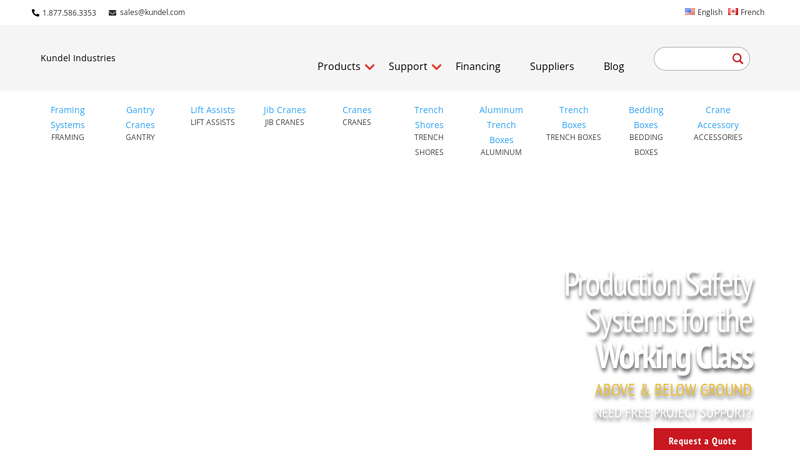Click the Kundel Industries logo text
The height and width of the screenshot is (450, 800).
78,58
